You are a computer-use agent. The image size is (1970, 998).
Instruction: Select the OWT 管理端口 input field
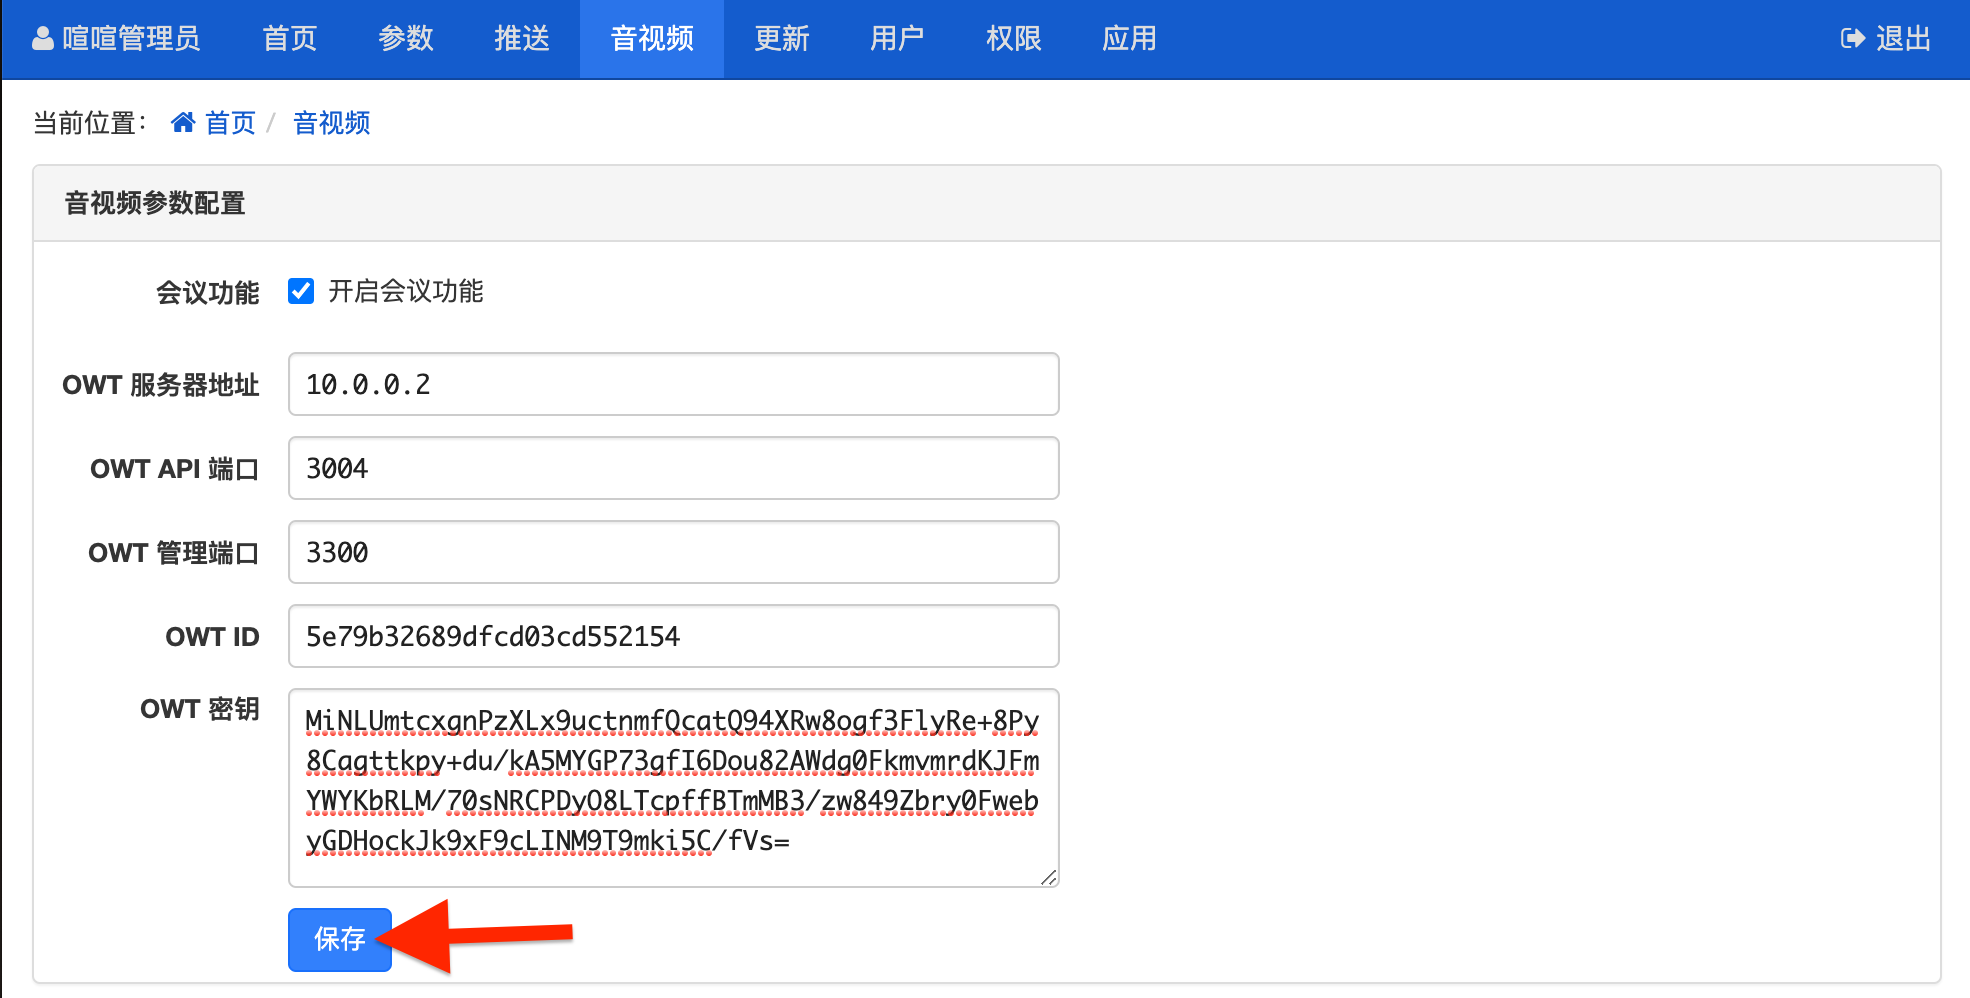click(x=673, y=552)
